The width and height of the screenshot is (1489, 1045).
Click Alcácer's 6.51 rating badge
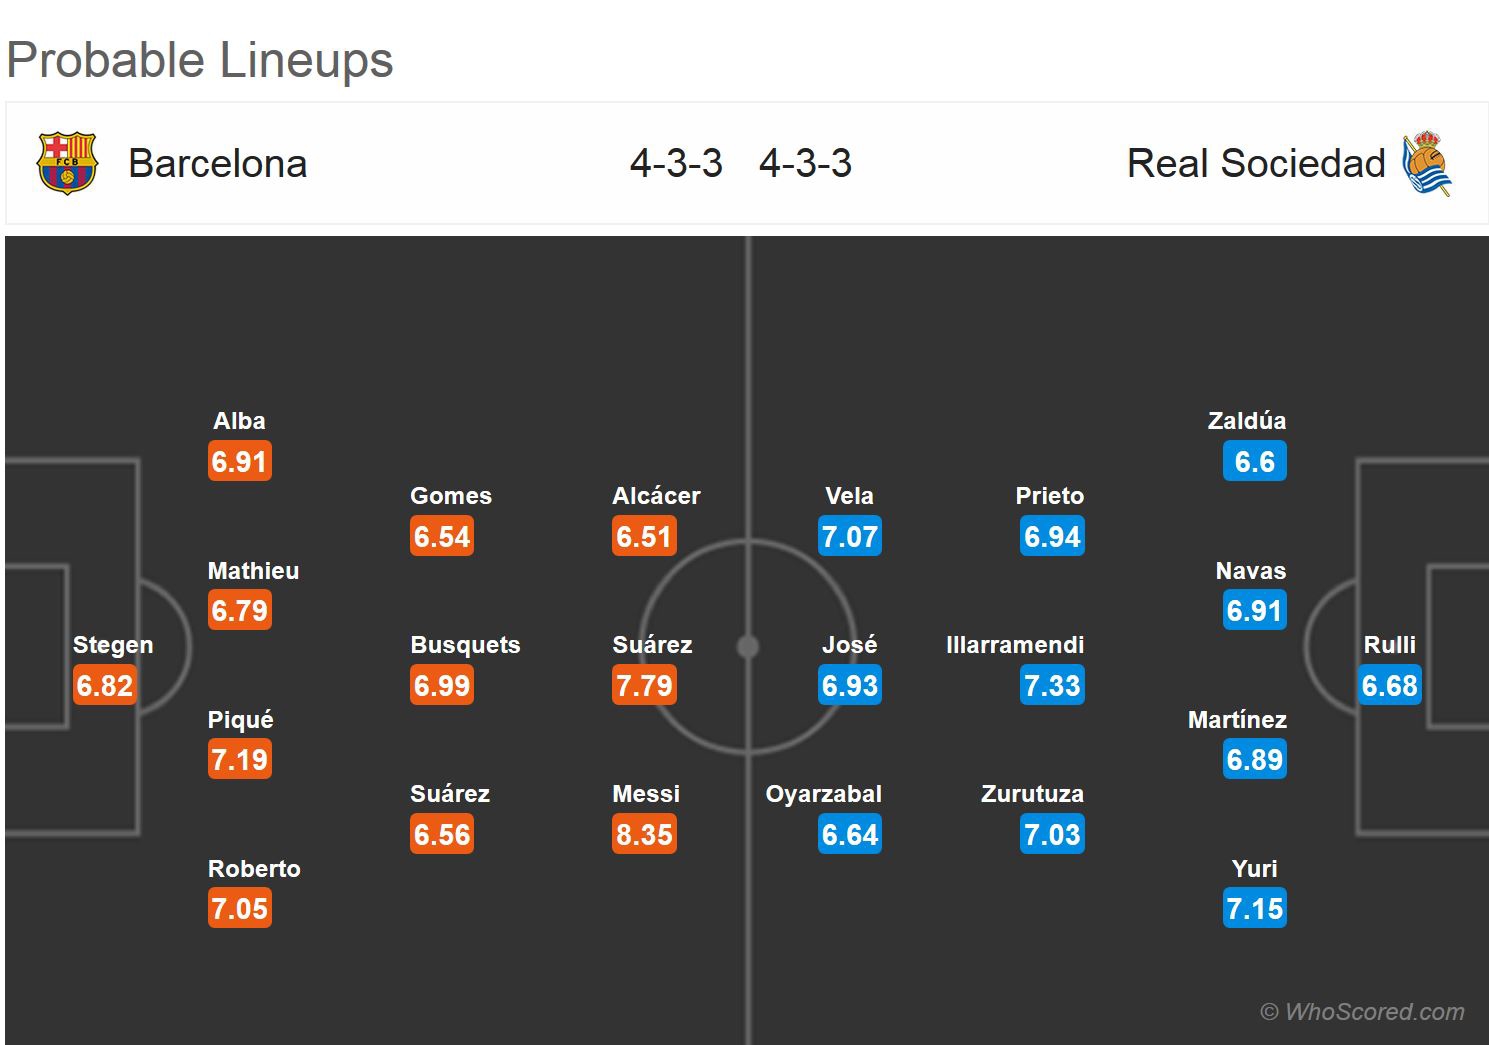pos(645,537)
